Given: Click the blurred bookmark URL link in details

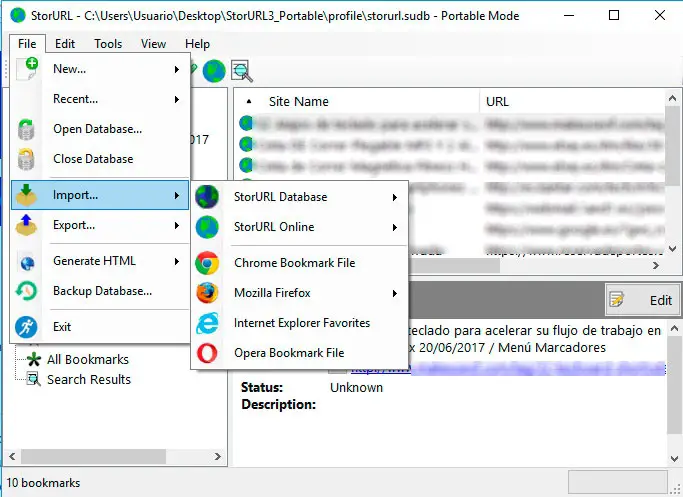Looking at the screenshot, I should coord(508,369).
